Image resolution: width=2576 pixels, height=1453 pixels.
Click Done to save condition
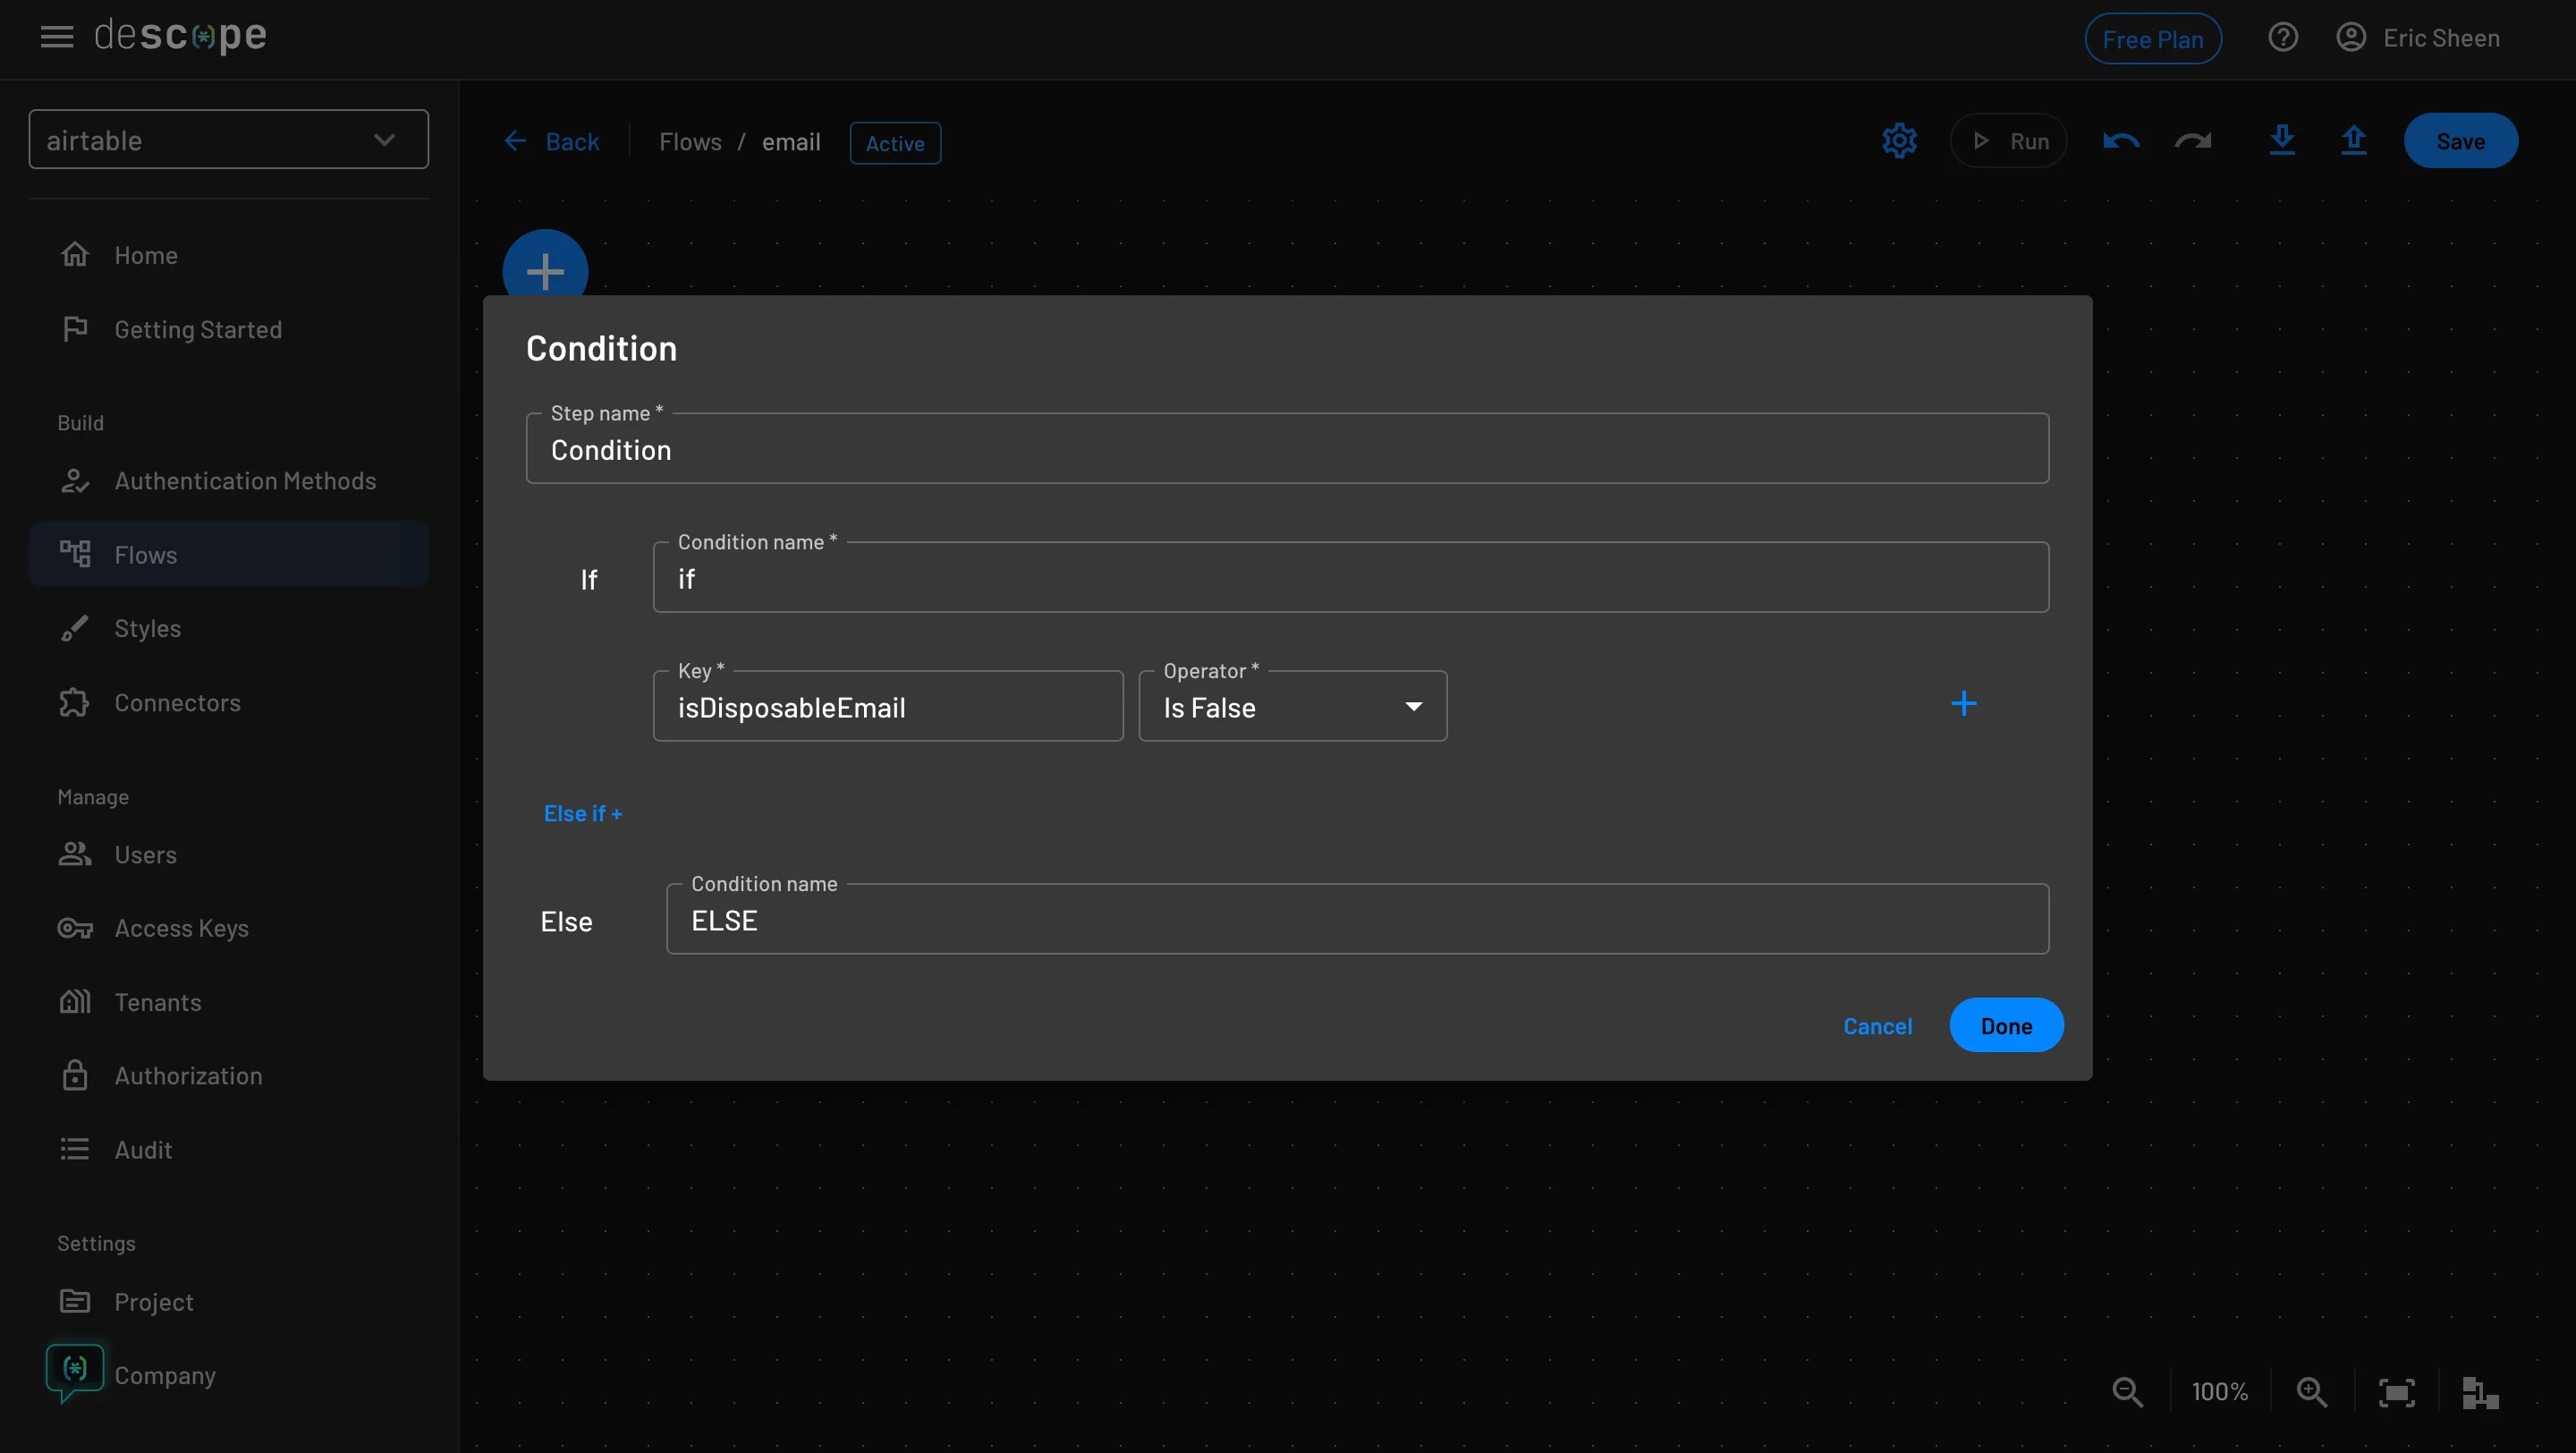(2006, 1023)
